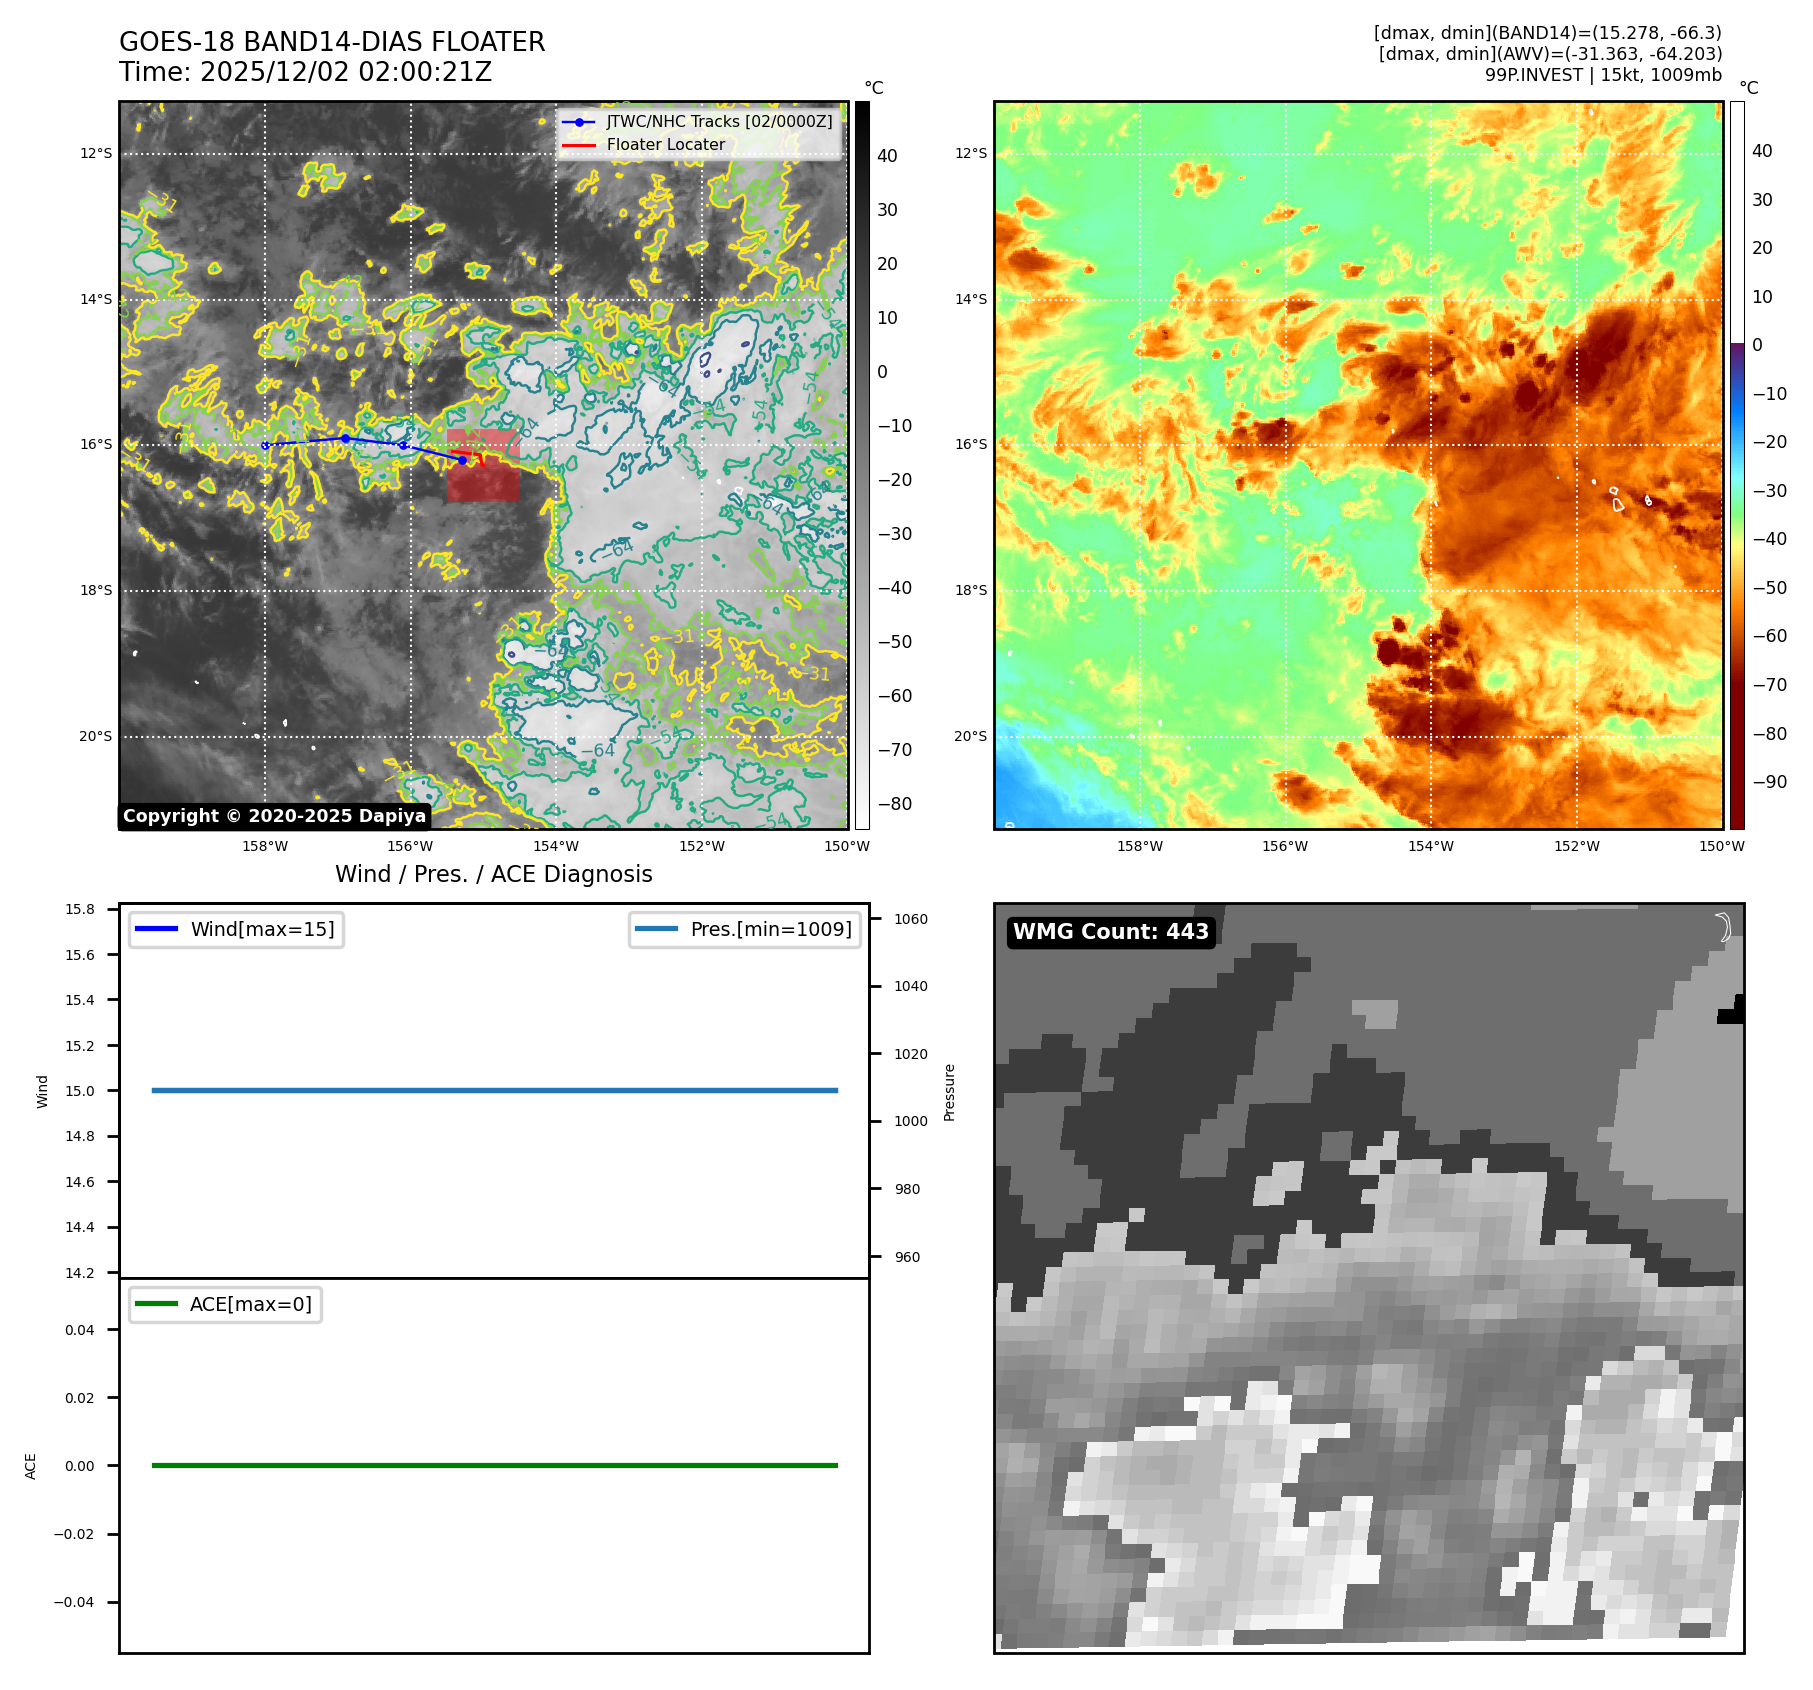Screen dimensions: 1813x1690
Task: Click the GOES-18 BAND14-DIAS FLOATER title
Action: pyautogui.click(x=332, y=42)
